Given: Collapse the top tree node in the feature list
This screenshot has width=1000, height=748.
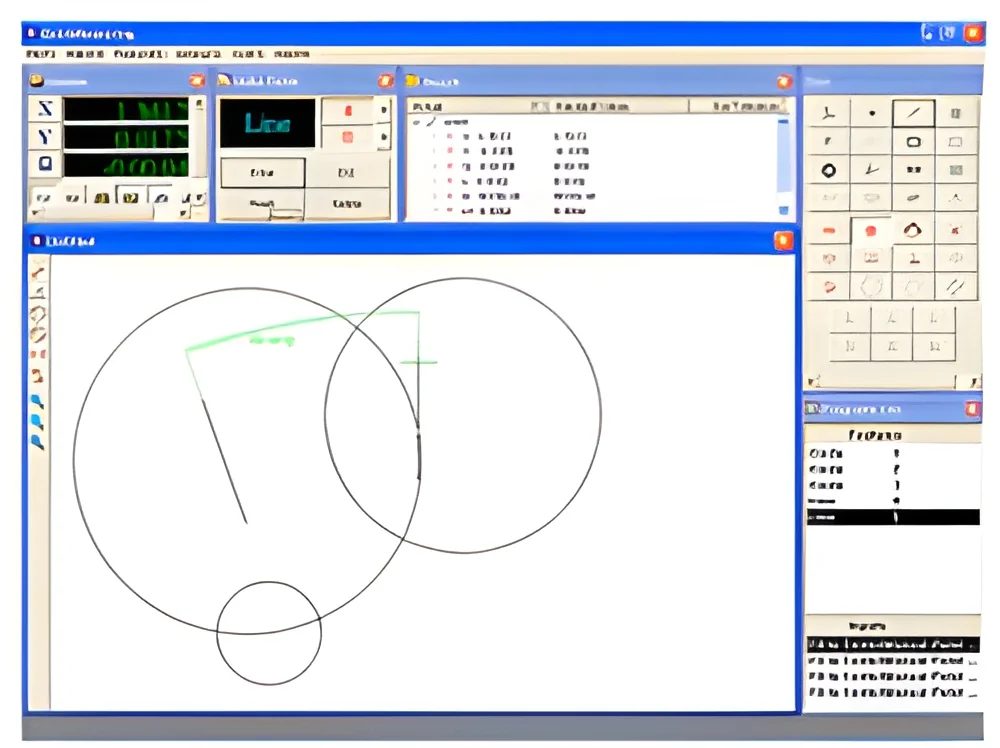Looking at the screenshot, I should pyautogui.click(x=416, y=121).
